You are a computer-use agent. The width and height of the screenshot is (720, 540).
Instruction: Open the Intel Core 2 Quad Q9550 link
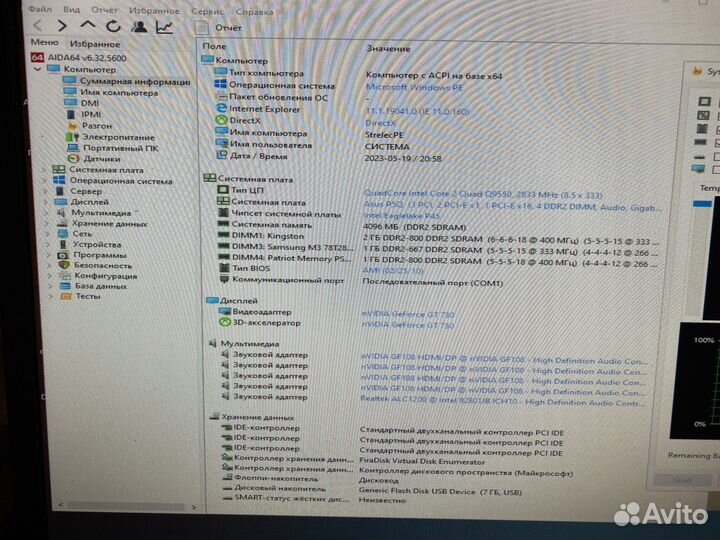coord(483,194)
